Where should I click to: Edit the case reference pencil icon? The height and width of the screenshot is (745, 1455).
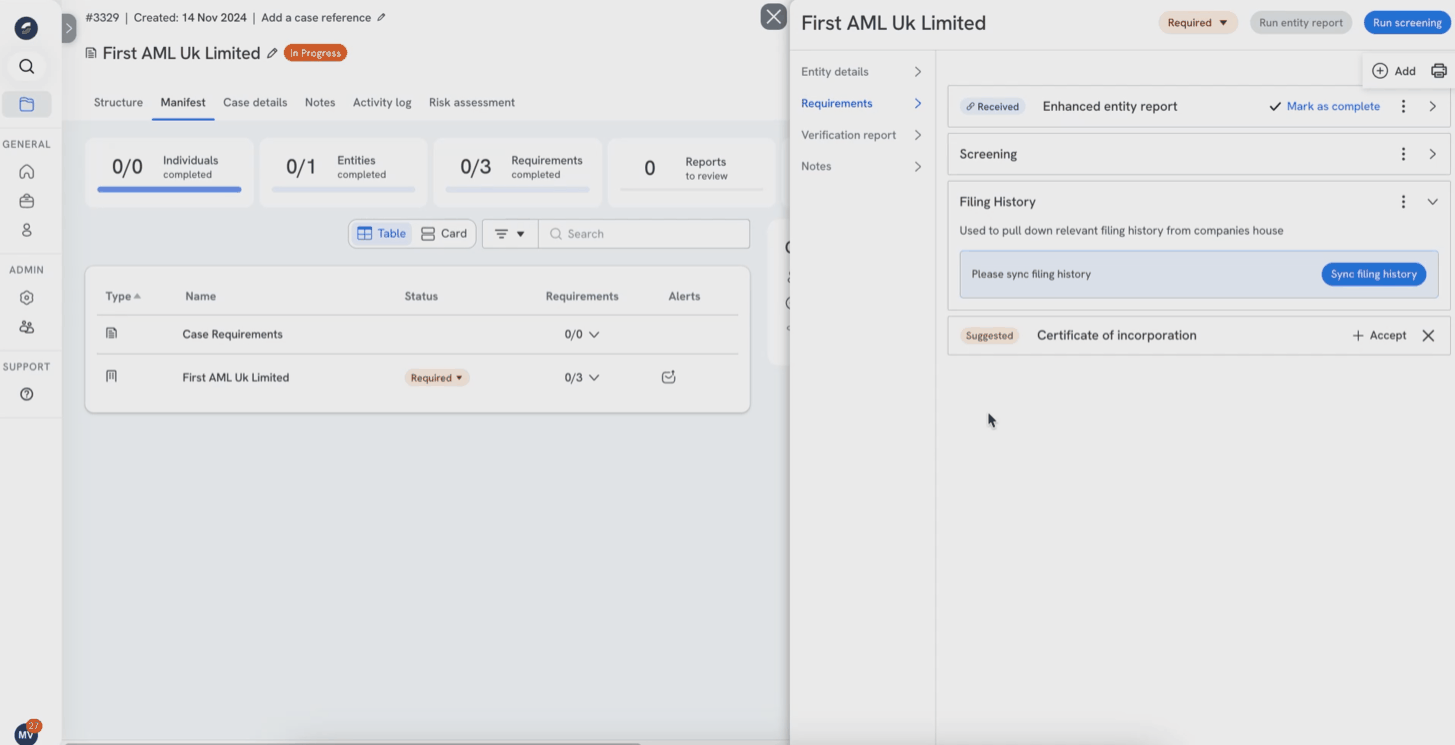(381, 18)
